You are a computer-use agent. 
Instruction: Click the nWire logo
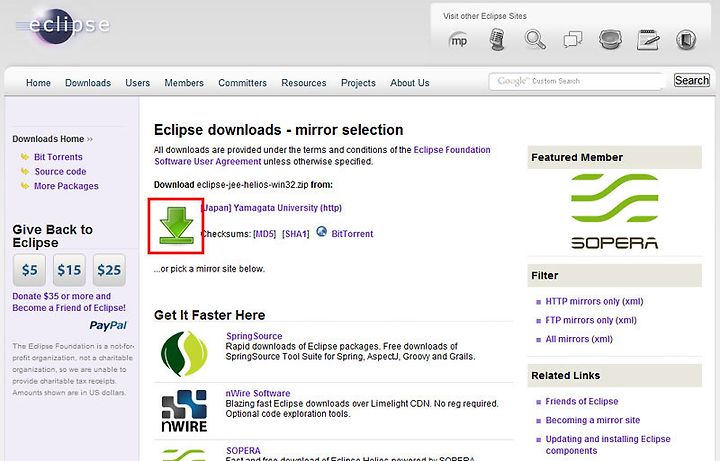point(184,410)
